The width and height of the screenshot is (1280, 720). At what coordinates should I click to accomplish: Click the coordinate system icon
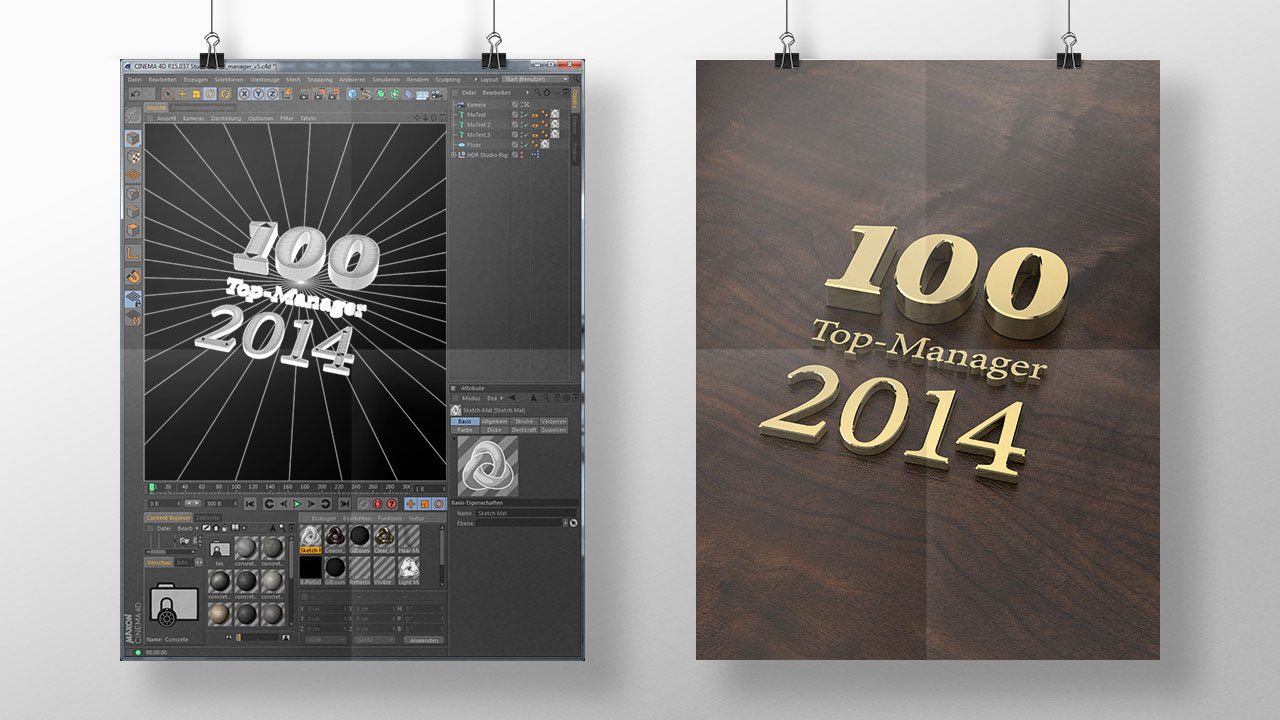[x=287, y=94]
